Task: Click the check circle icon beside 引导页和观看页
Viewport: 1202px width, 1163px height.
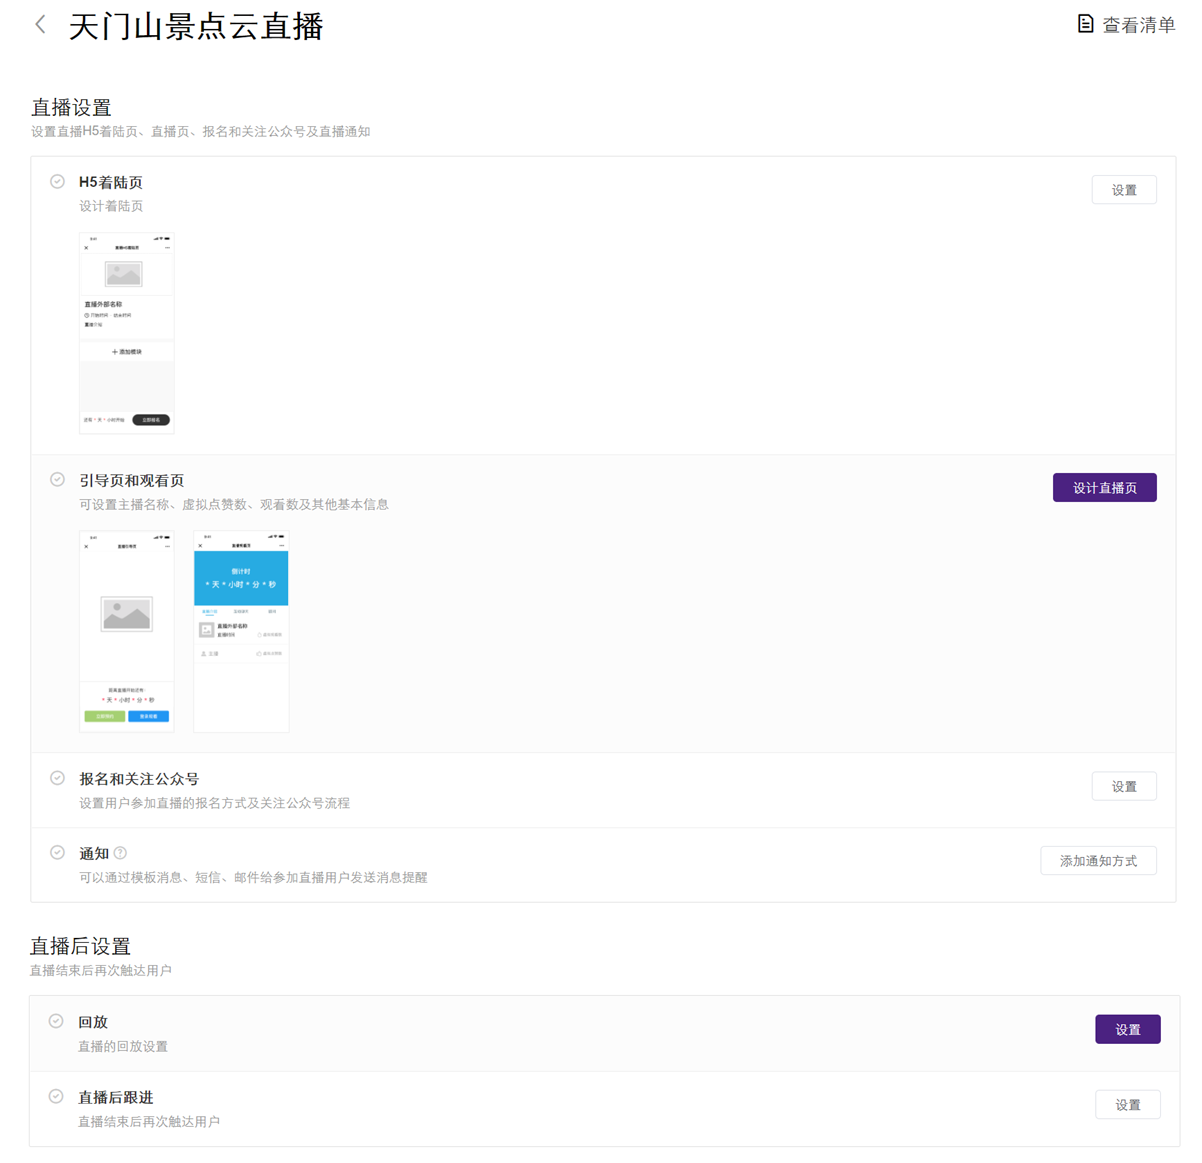Action: [58, 480]
